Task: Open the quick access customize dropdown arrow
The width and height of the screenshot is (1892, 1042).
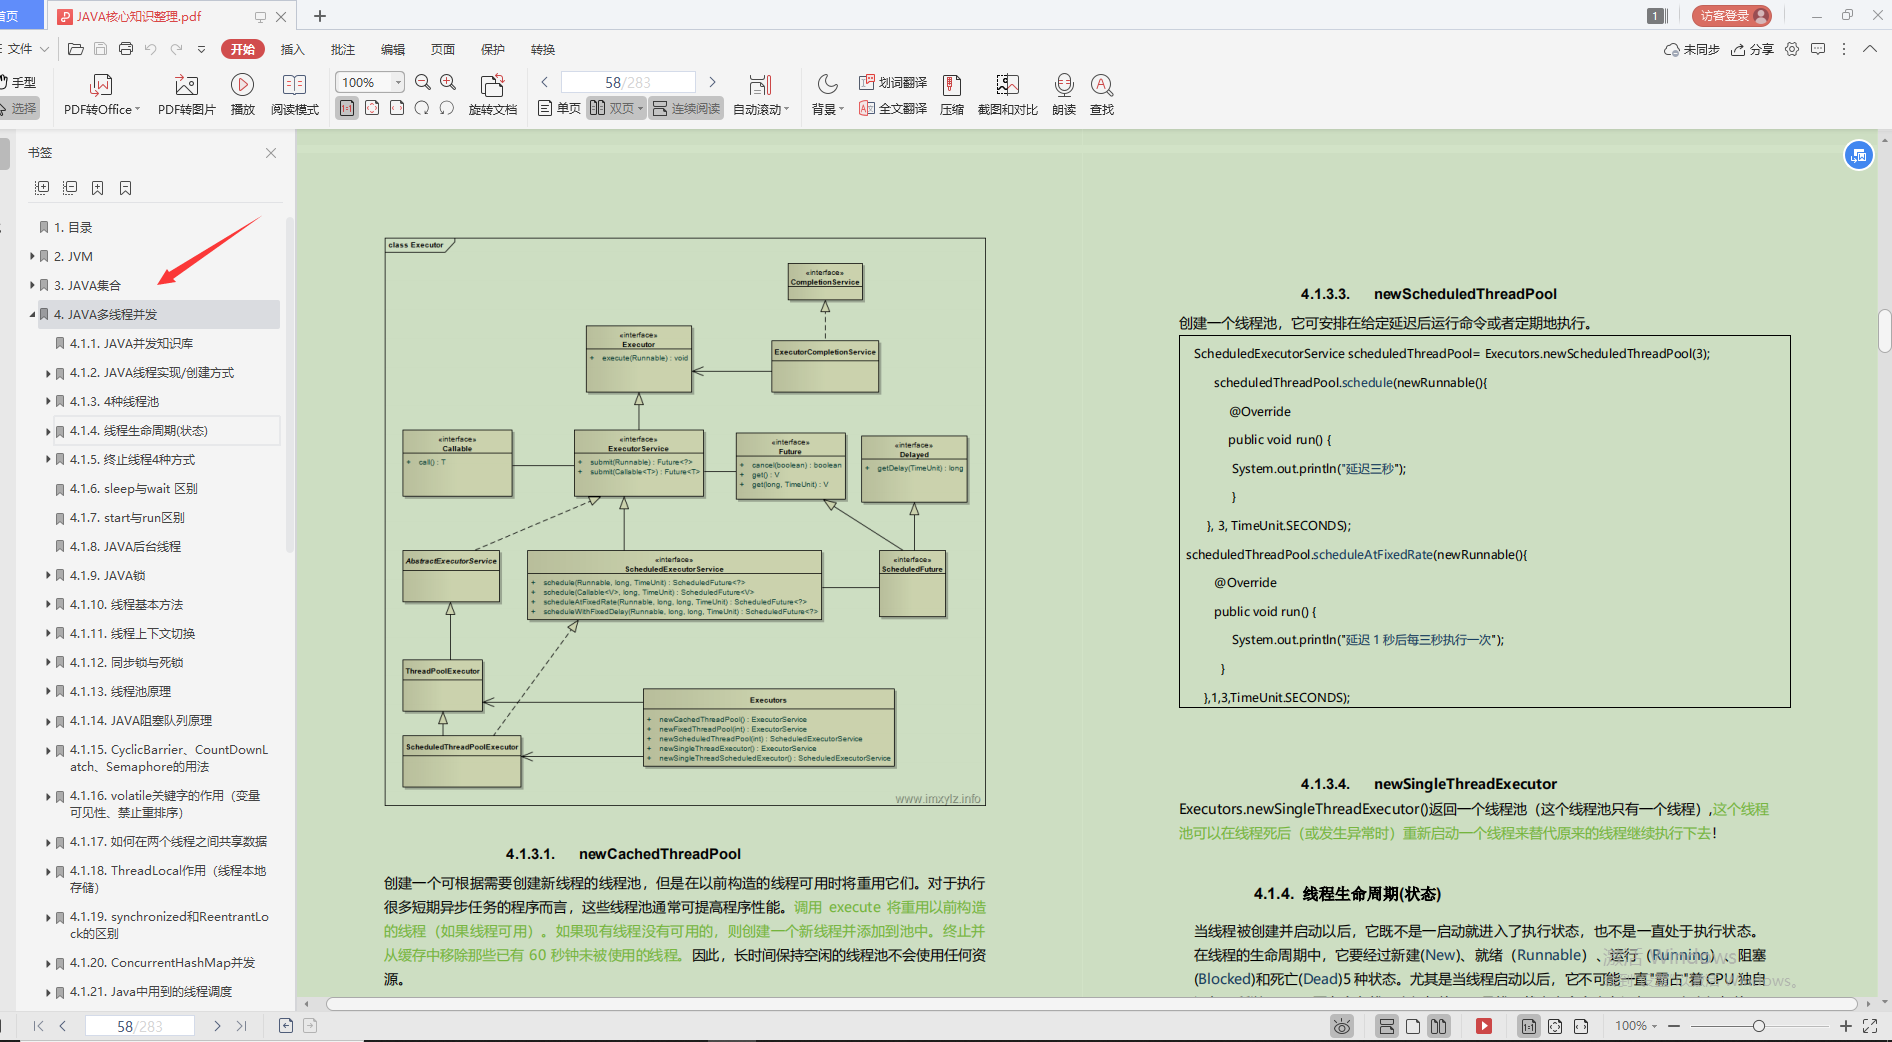Action: (x=201, y=49)
